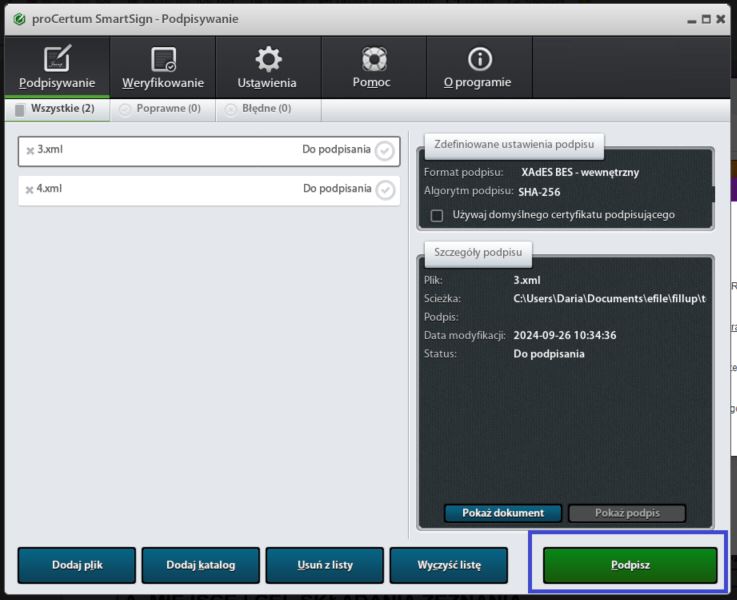
Task: Click Pokaż dokument button
Action: pyautogui.click(x=503, y=513)
